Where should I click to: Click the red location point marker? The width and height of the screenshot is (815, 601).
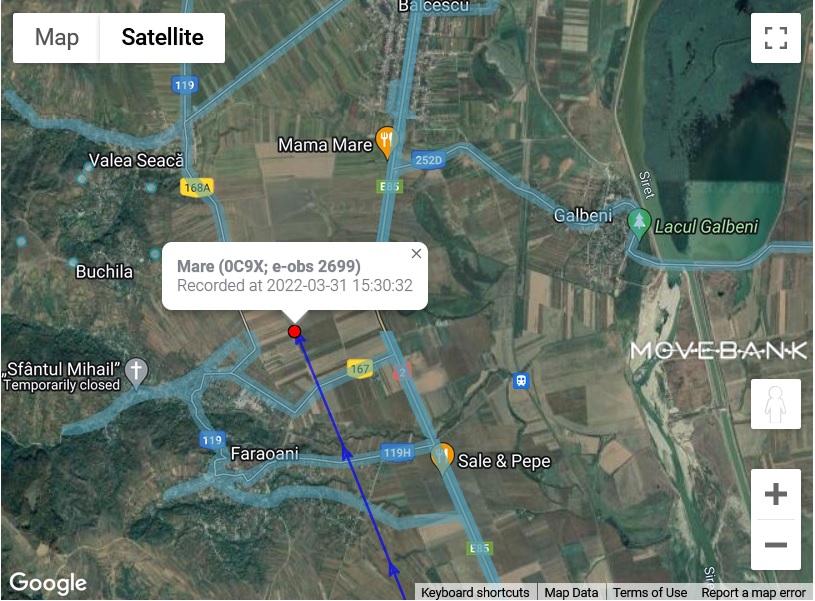[x=295, y=332]
